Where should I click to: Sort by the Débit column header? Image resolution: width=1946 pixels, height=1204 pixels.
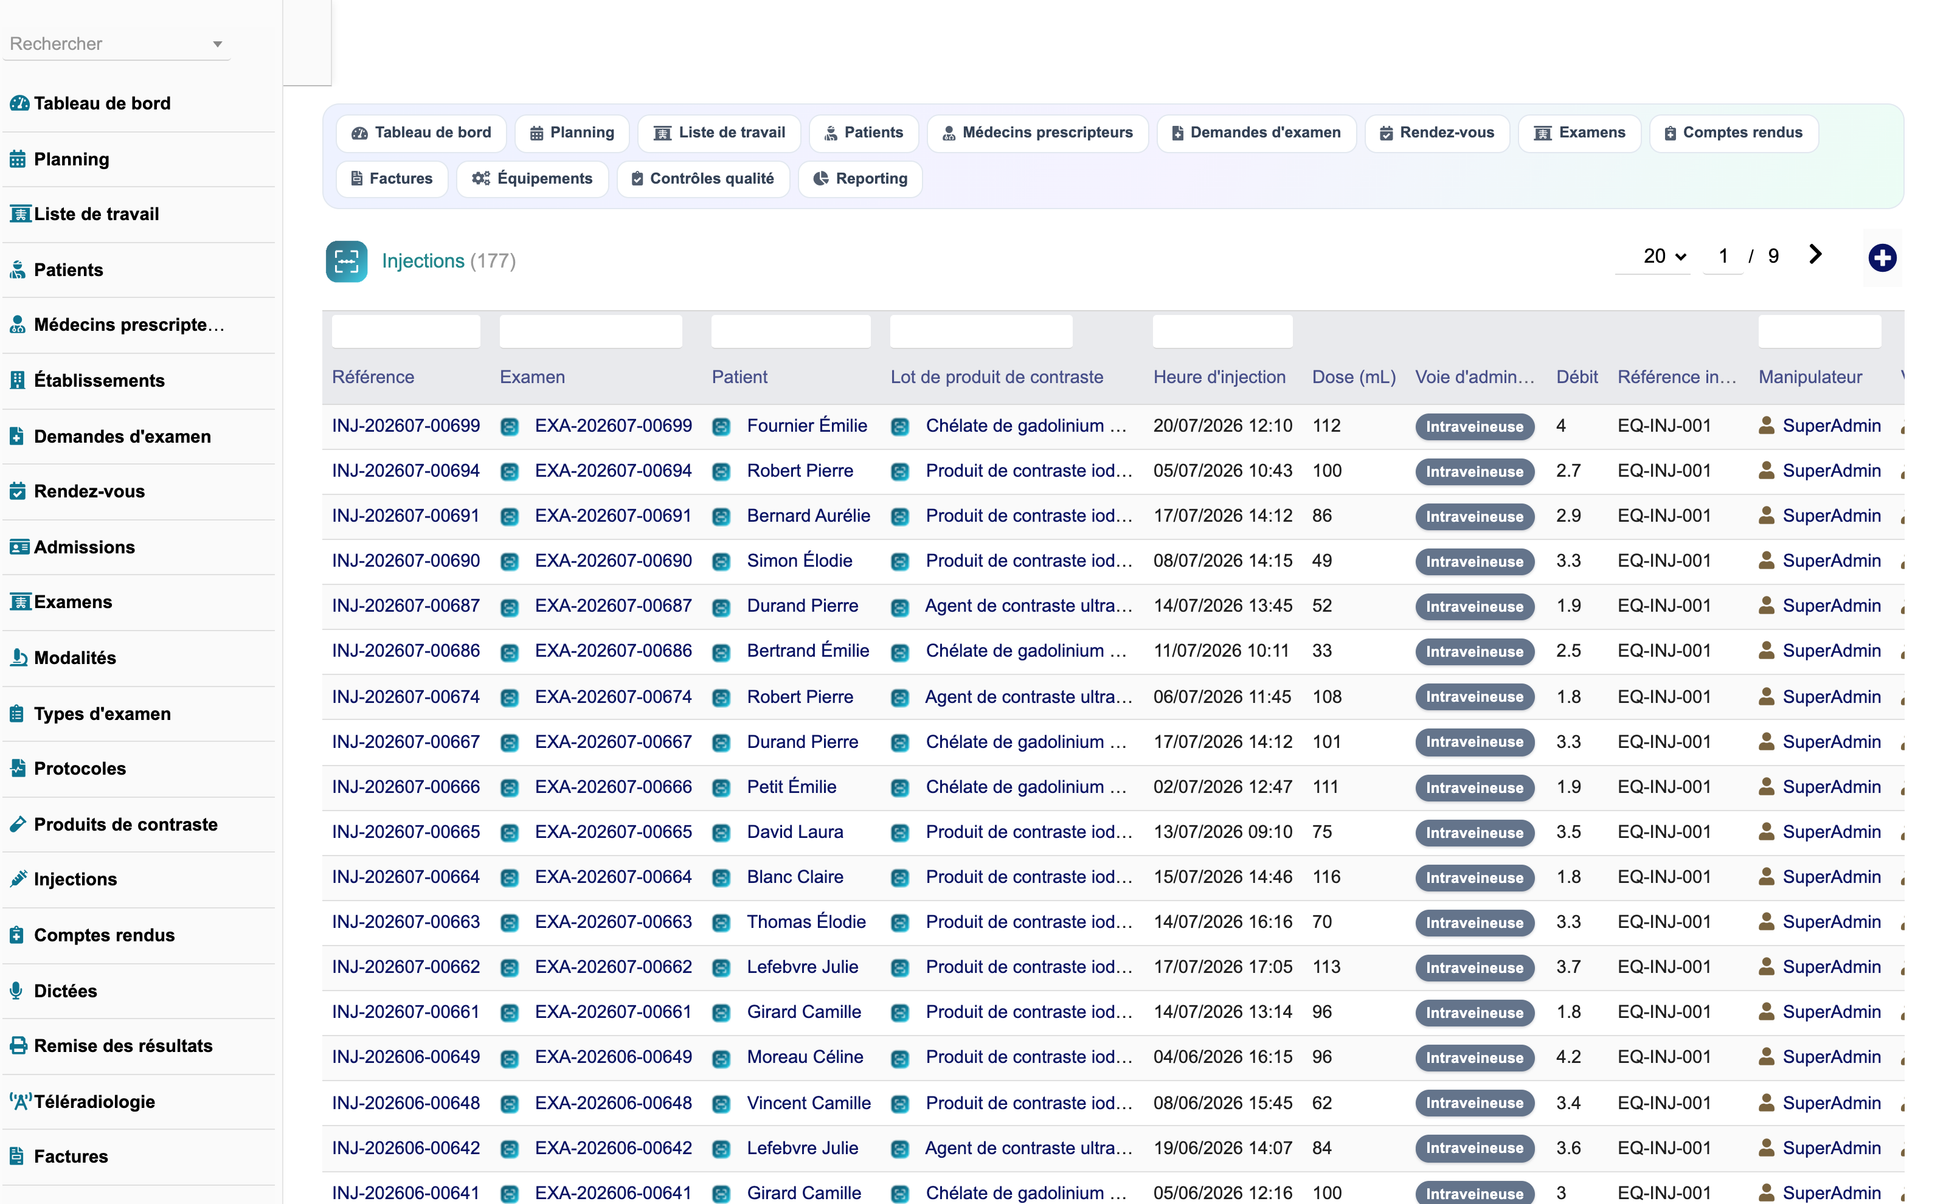(1577, 377)
